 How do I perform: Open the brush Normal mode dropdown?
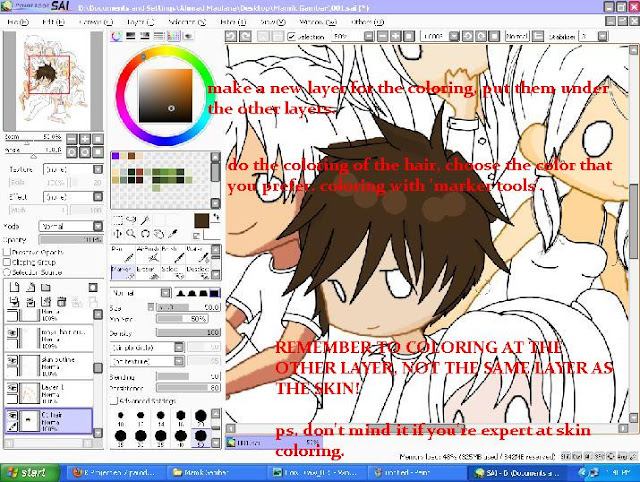[x=166, y=293]
